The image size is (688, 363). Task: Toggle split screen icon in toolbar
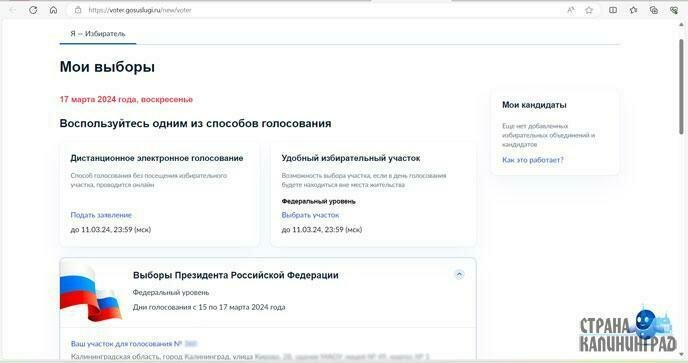[x=613, y=10]
